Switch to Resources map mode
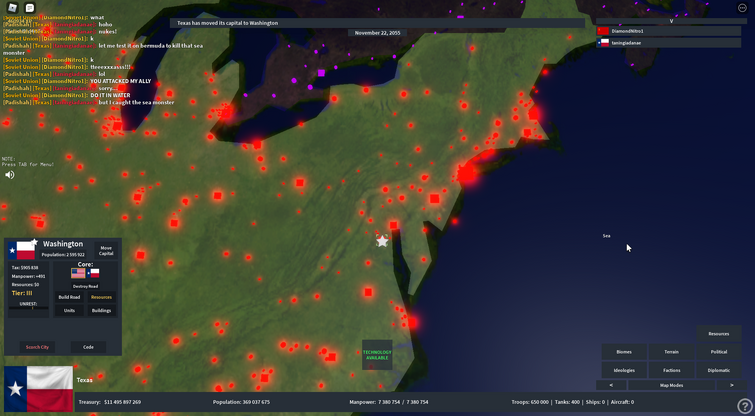755x416 pixels. click(718, 334)
